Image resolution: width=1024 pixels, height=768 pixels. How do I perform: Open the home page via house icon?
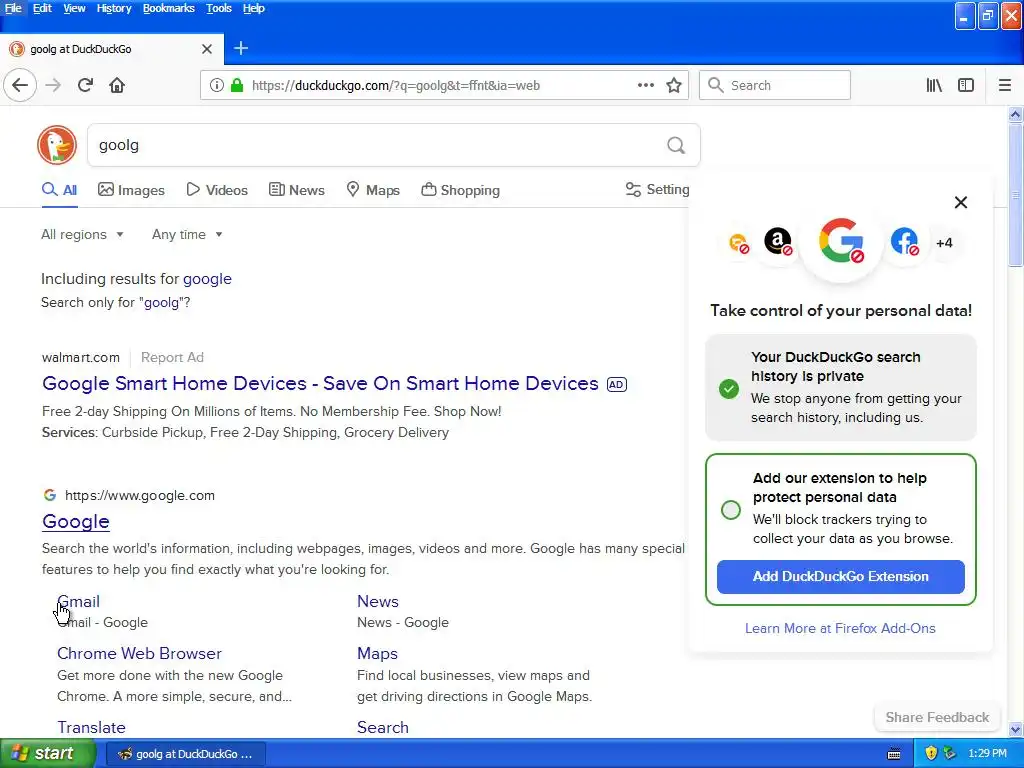117,86
